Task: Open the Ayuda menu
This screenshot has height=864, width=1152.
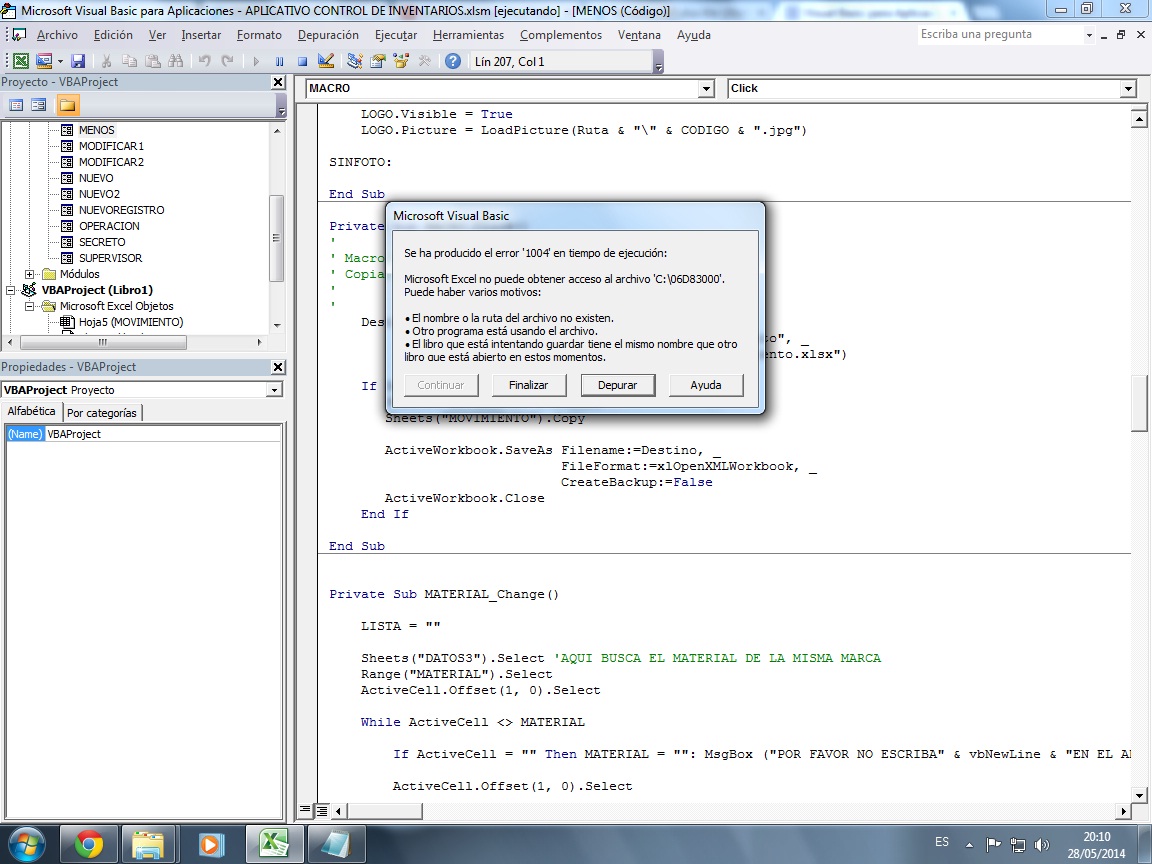Action: (694, 35)
